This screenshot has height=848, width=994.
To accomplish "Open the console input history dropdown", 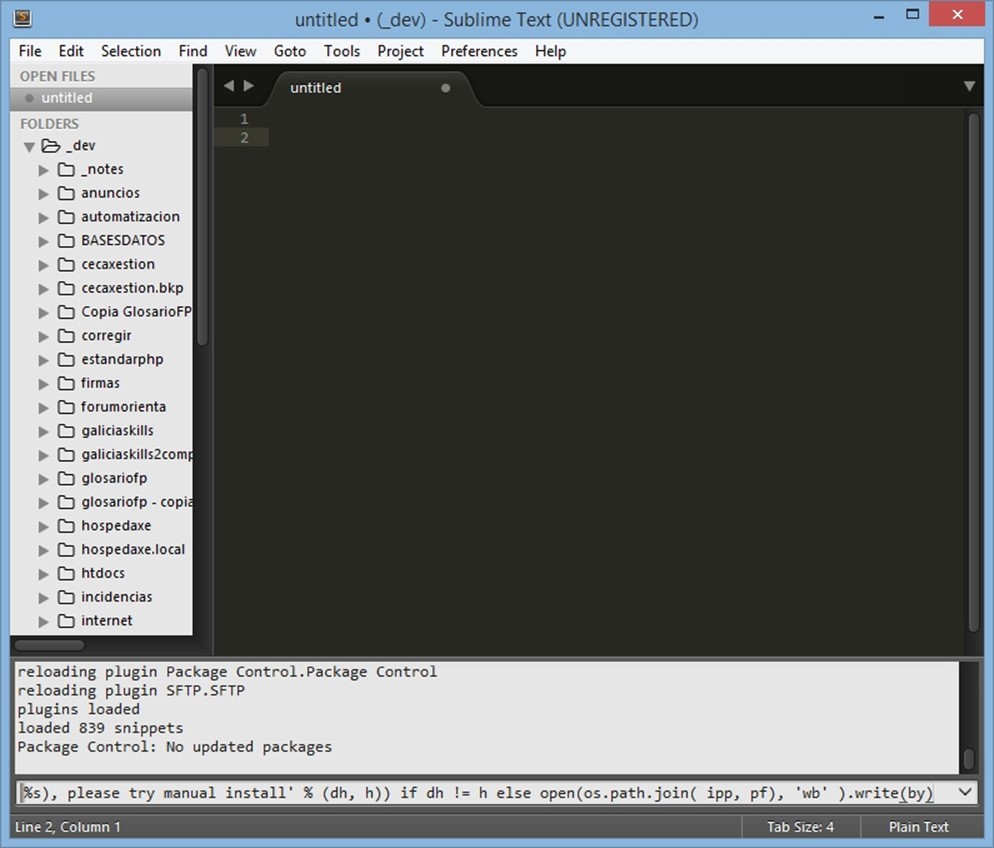I will coord(965,793).
